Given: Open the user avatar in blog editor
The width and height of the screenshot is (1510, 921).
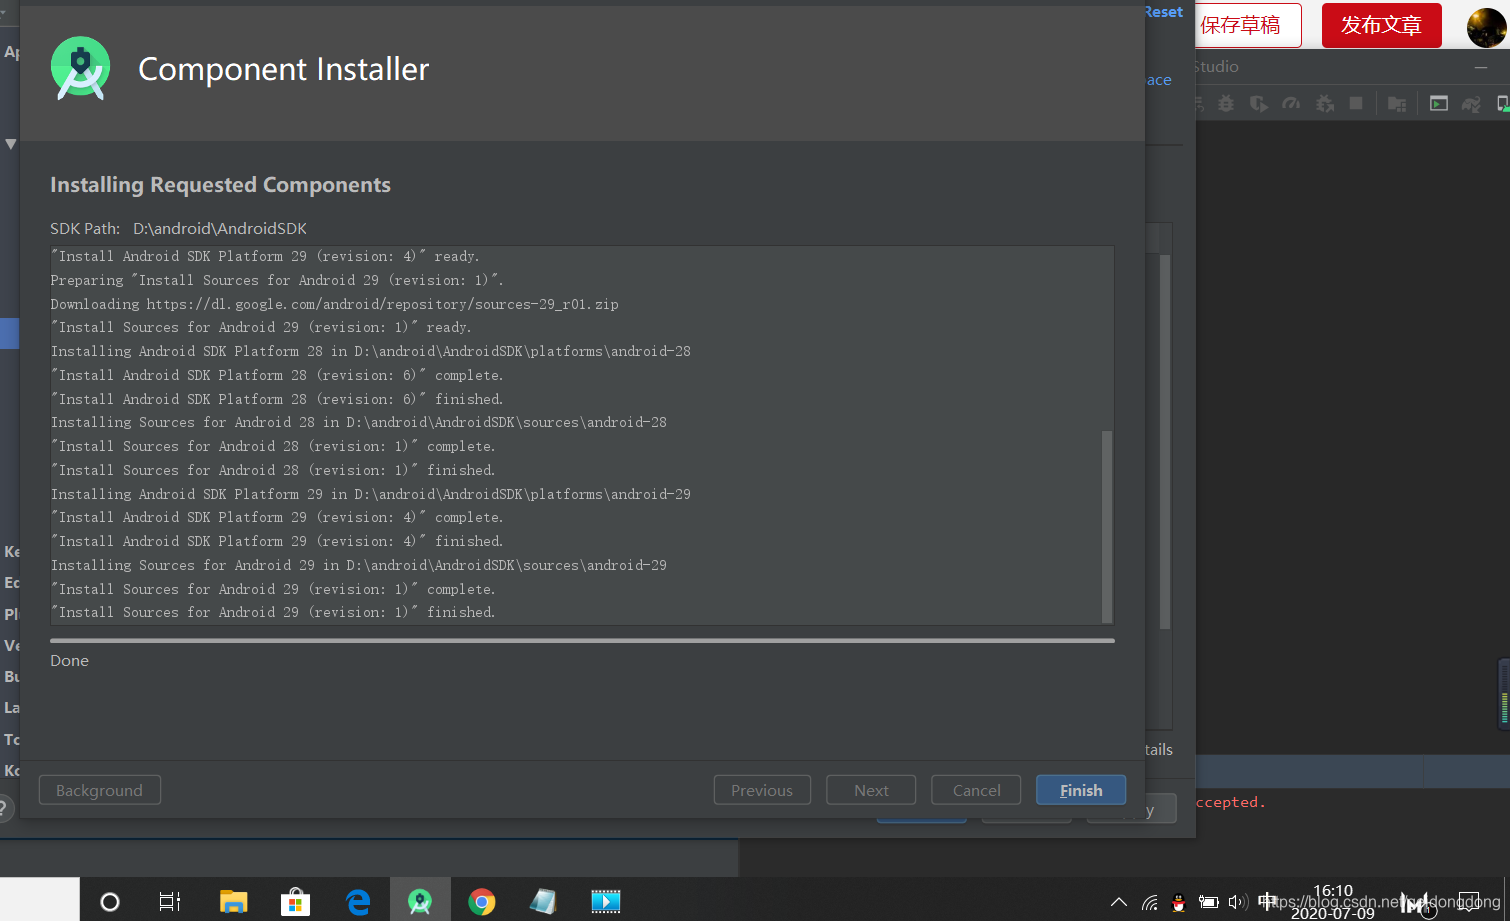Looking at the screenshot, I should pos(1486,27).
